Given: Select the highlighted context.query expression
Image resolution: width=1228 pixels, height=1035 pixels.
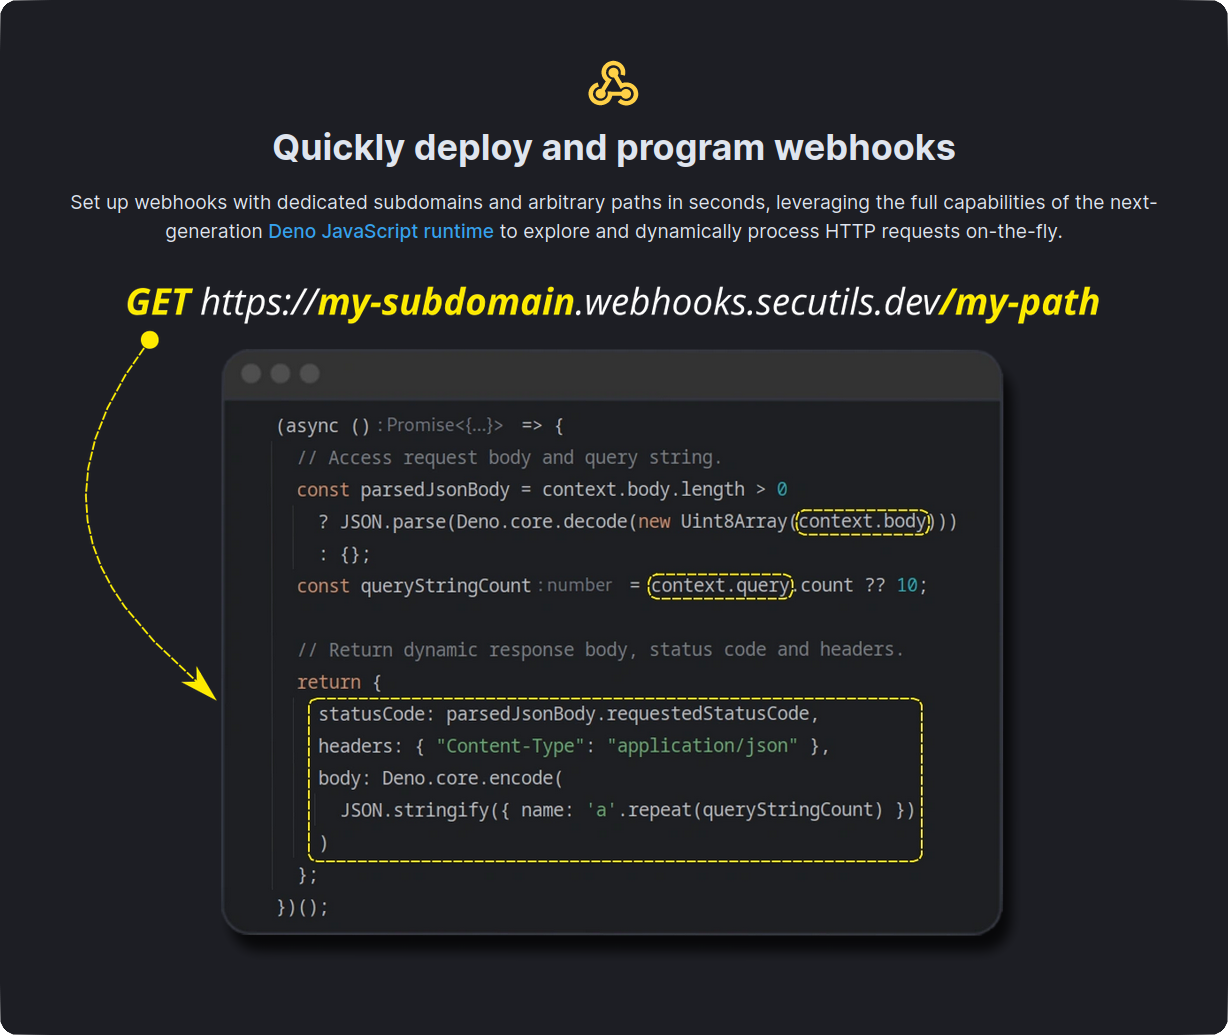Looking at the screenshot, I should coord(720,585).
